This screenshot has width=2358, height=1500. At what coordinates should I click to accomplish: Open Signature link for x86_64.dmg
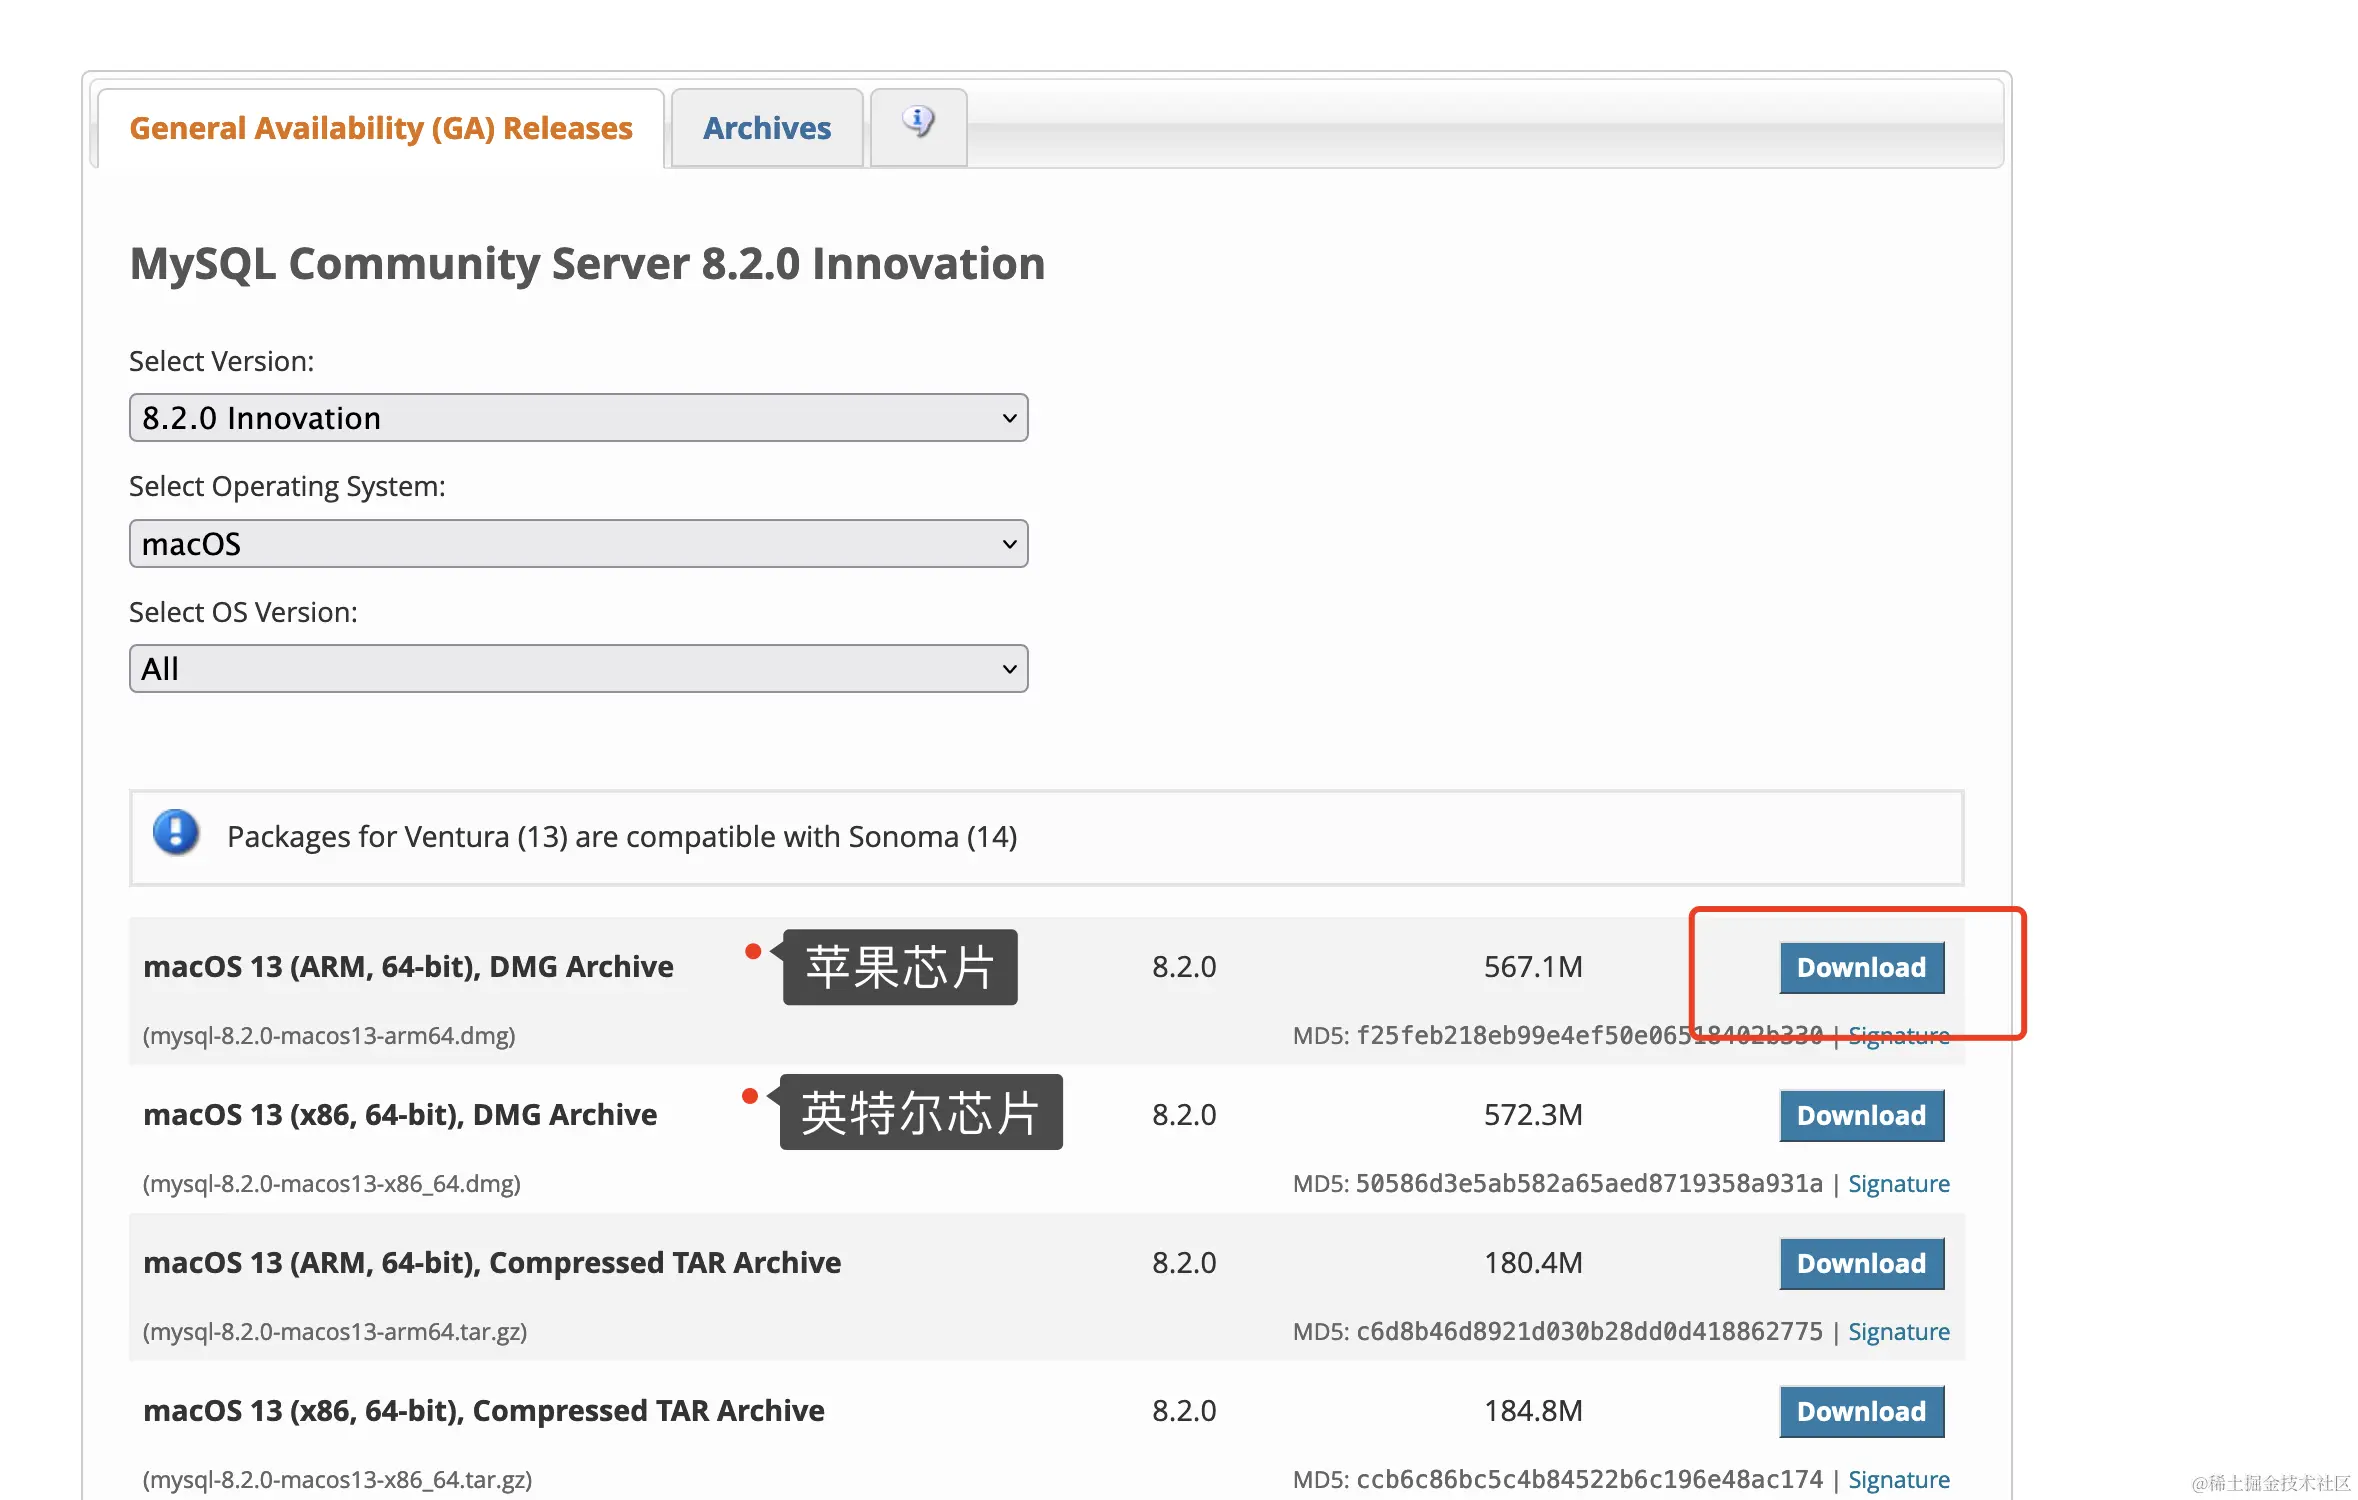point(1898,1183)
